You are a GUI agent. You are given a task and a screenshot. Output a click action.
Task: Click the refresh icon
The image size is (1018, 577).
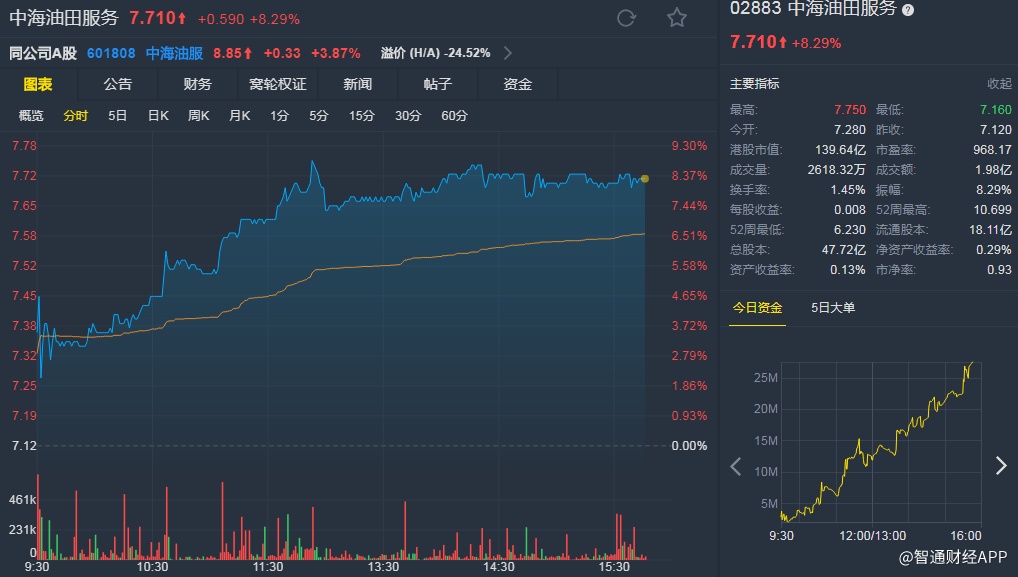coord(627,18)
